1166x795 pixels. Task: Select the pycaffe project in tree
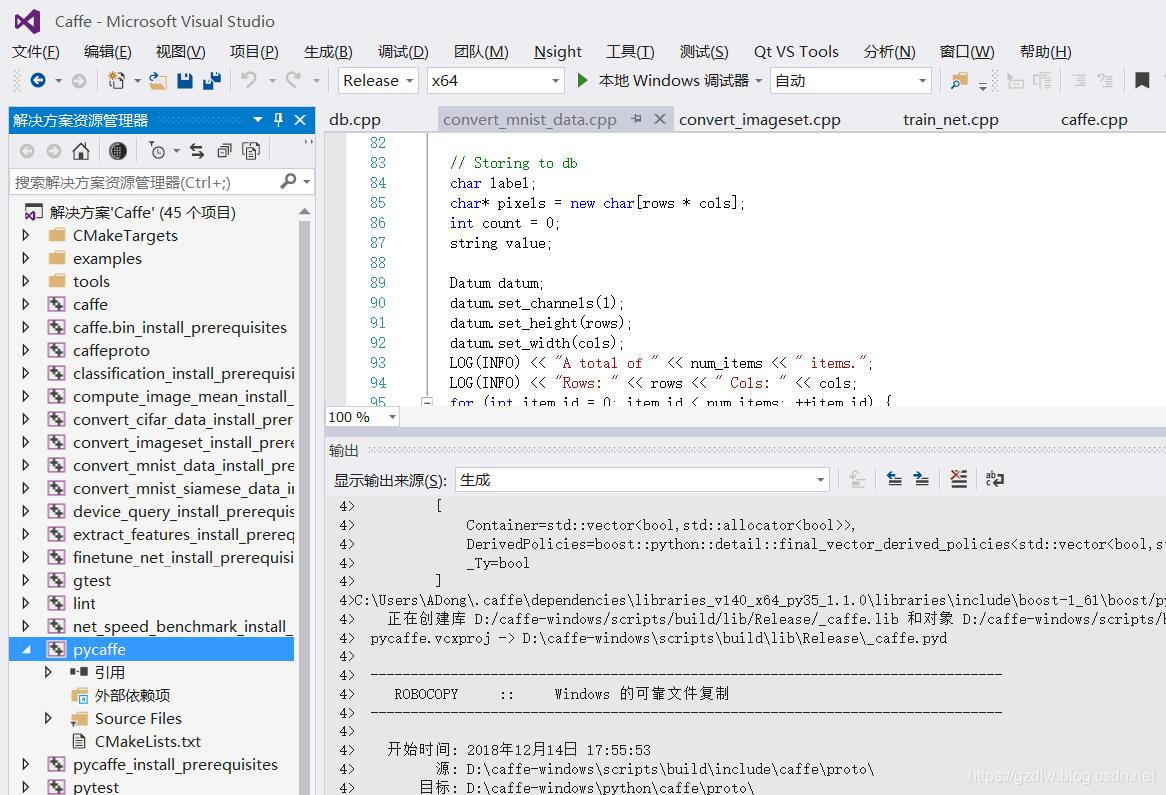point(99,650)
